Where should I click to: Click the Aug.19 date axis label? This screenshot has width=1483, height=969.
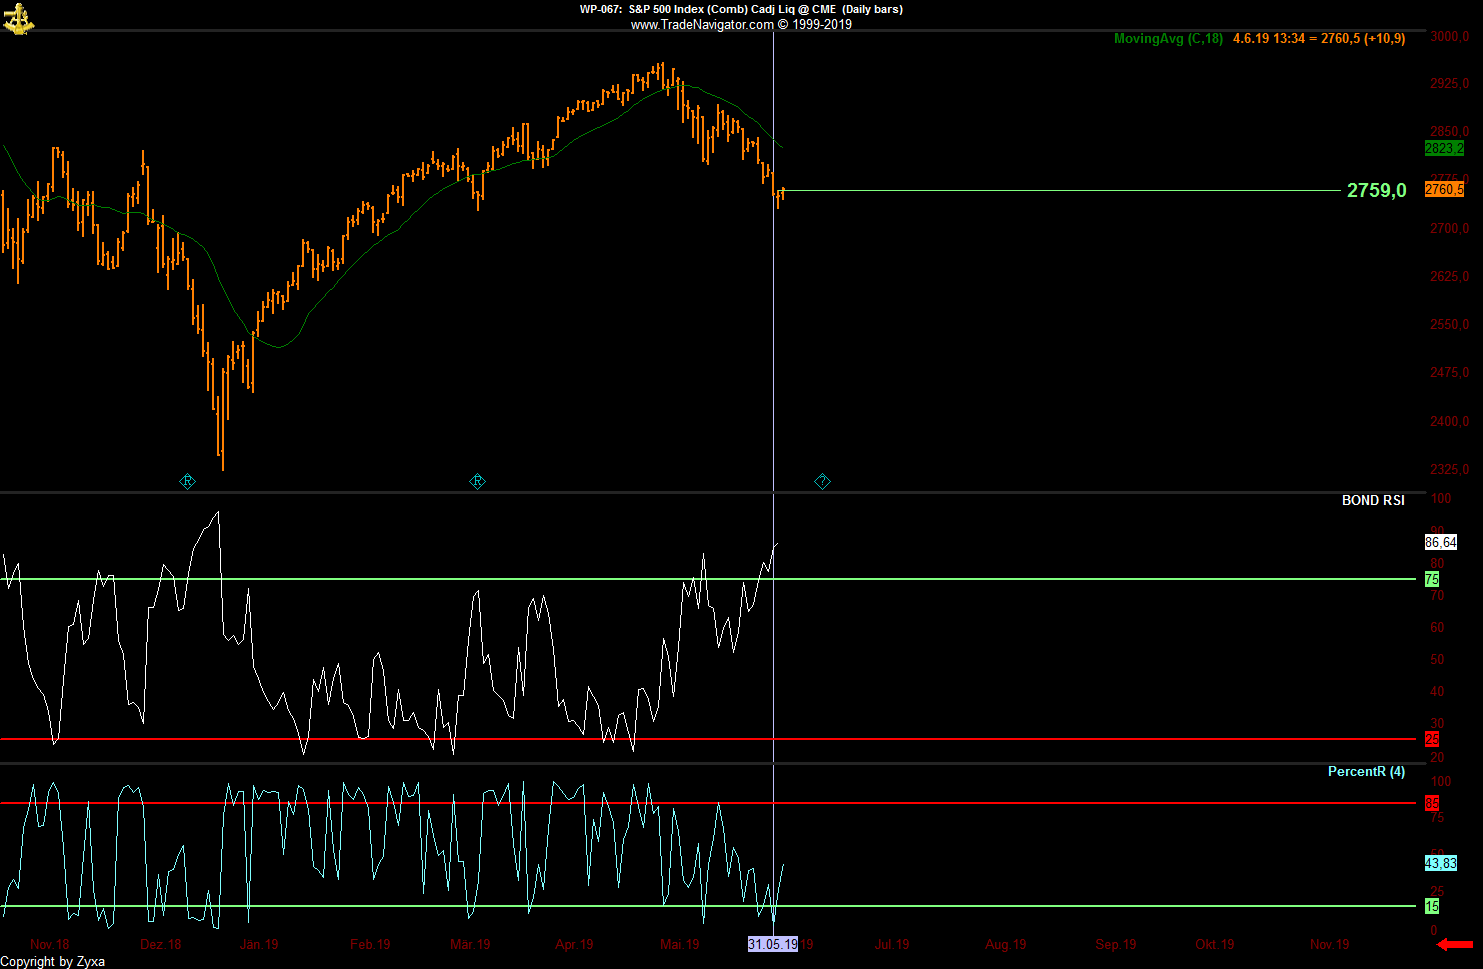point(1006,944)
